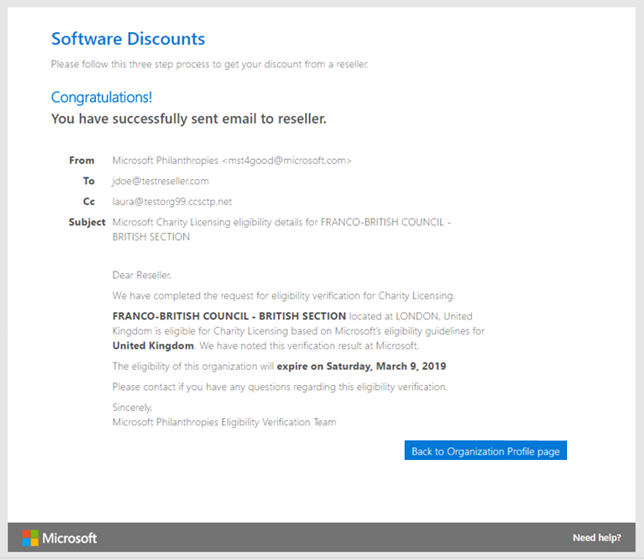
Task: Click recipient address jdoe@testreseller.com
Action: click(x=160, y=181)
